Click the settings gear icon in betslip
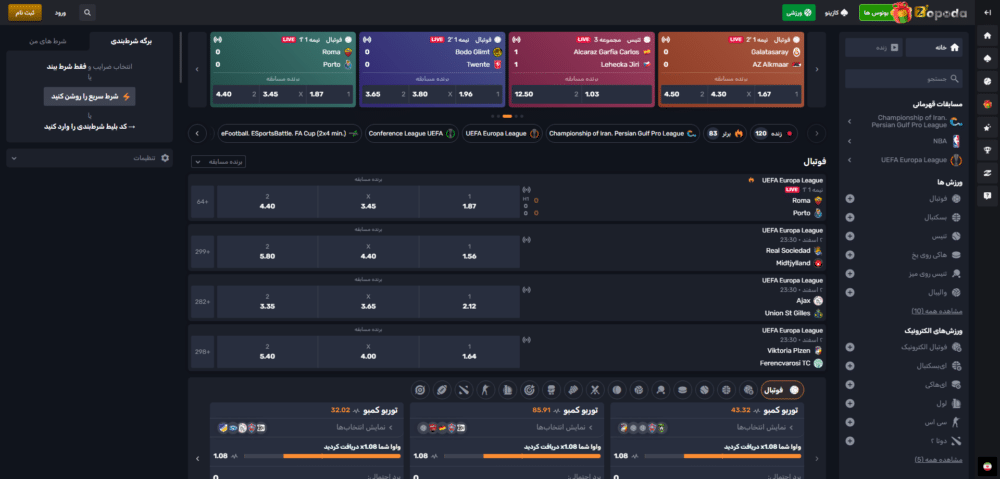1000x479 pixels. pyautogui.click(x=165, y=158)
